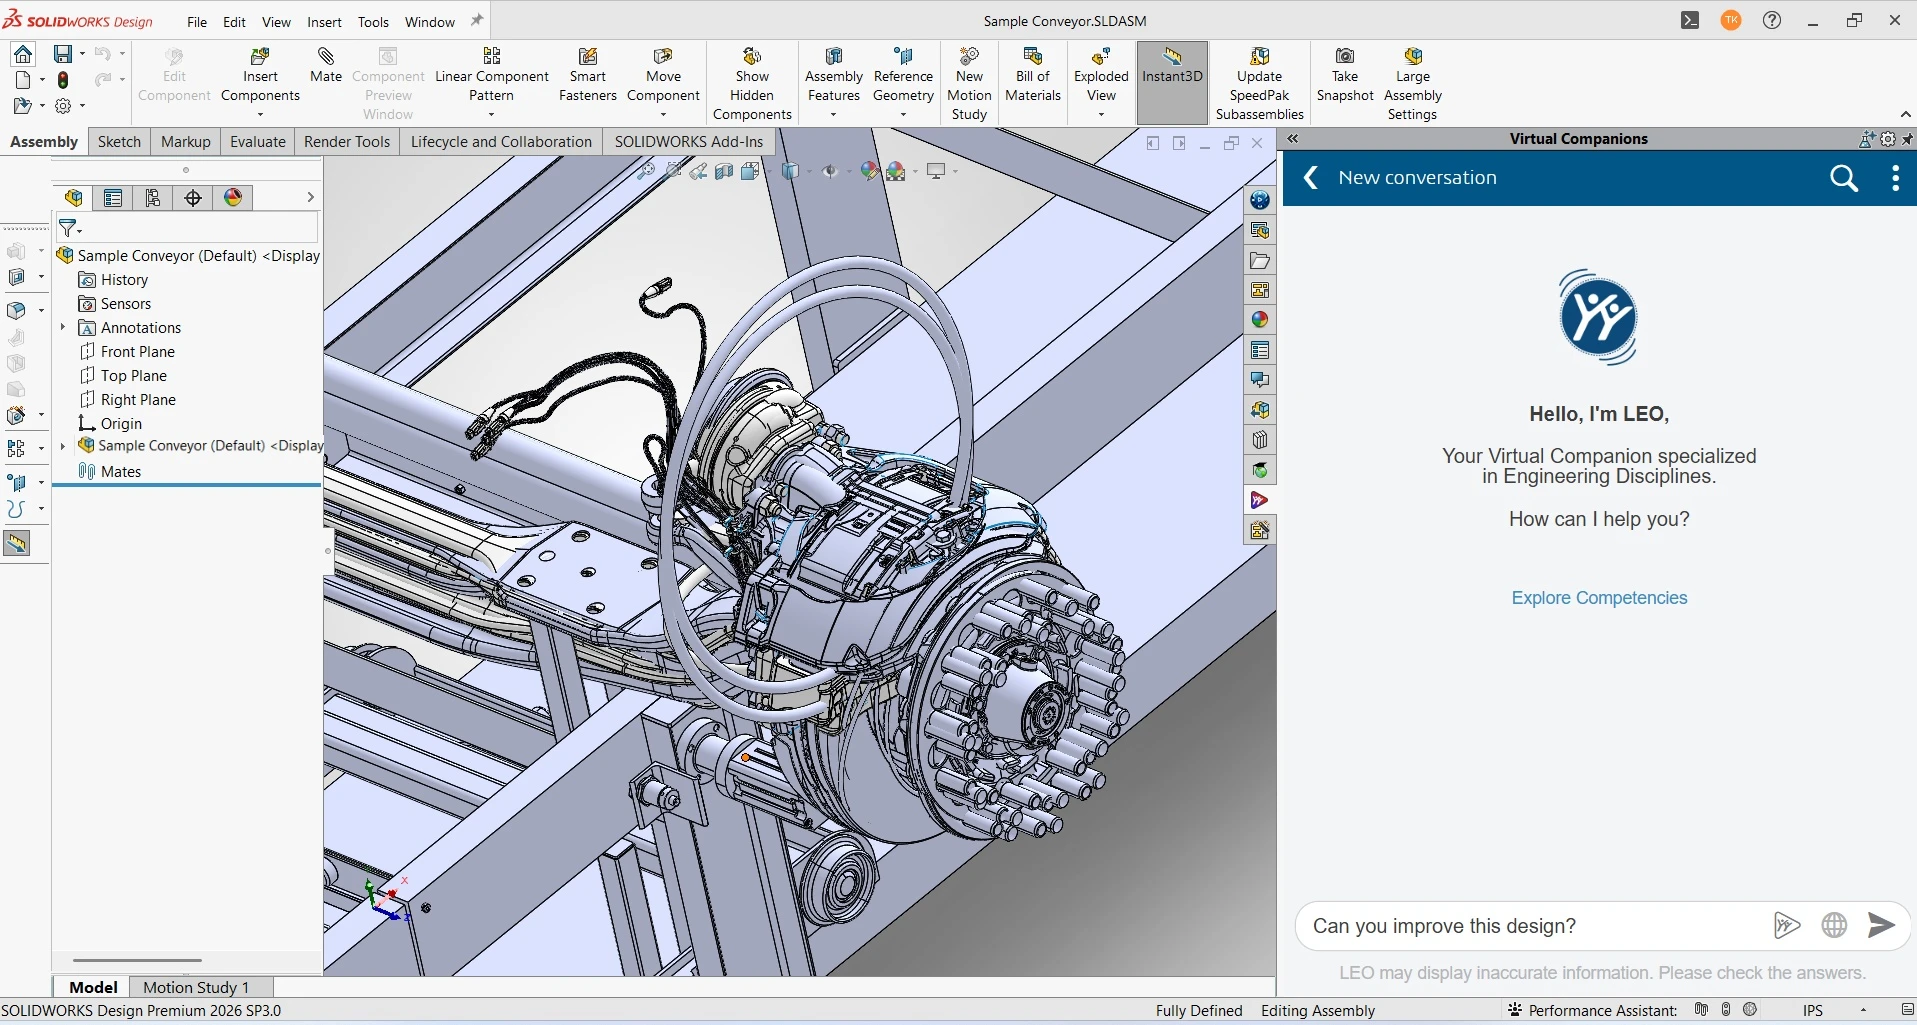The height and width of the screenshot is (1025, 1917).
Task: Switch to the Sketch tab
Action: click(x=119, y=142)
